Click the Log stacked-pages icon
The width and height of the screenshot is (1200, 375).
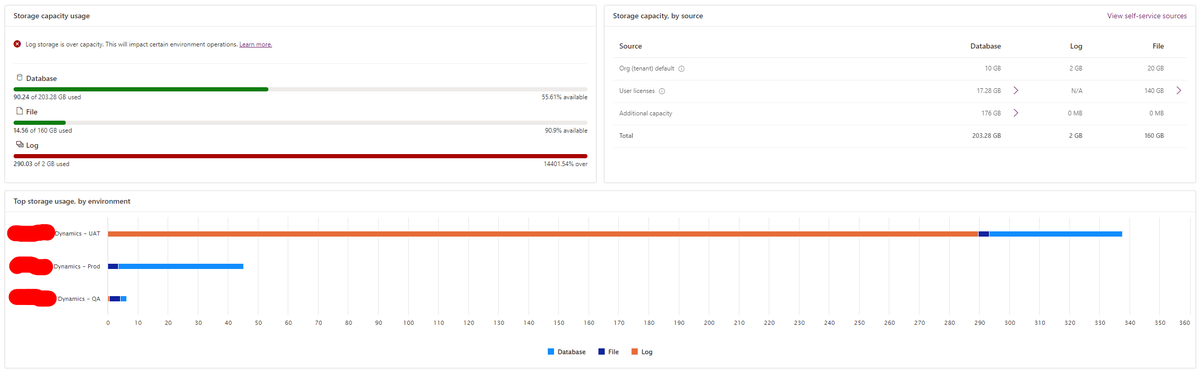pyautogui.click(x=19, y=145)
